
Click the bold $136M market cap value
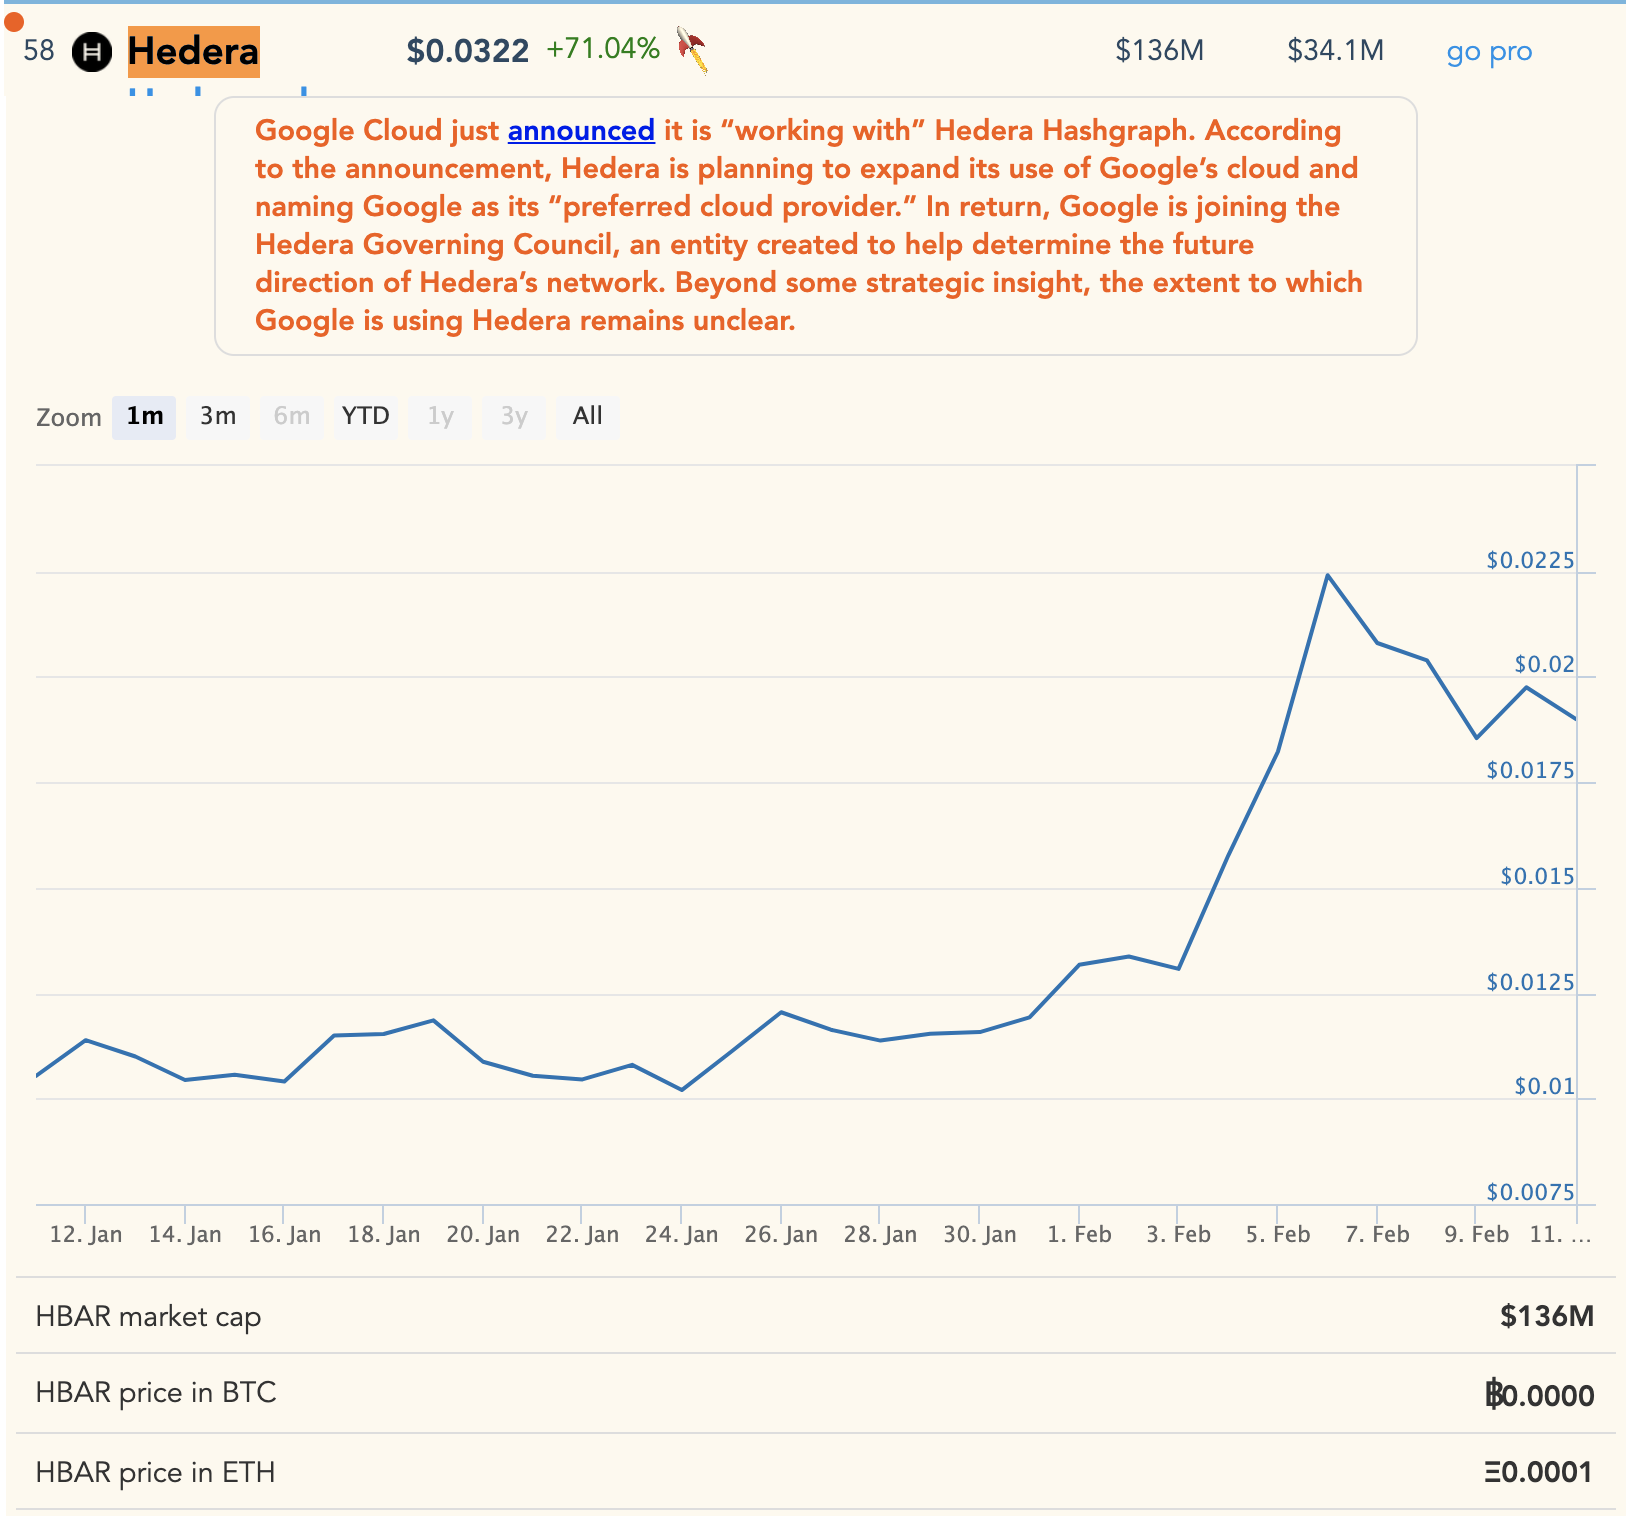click(1547, 1316)
